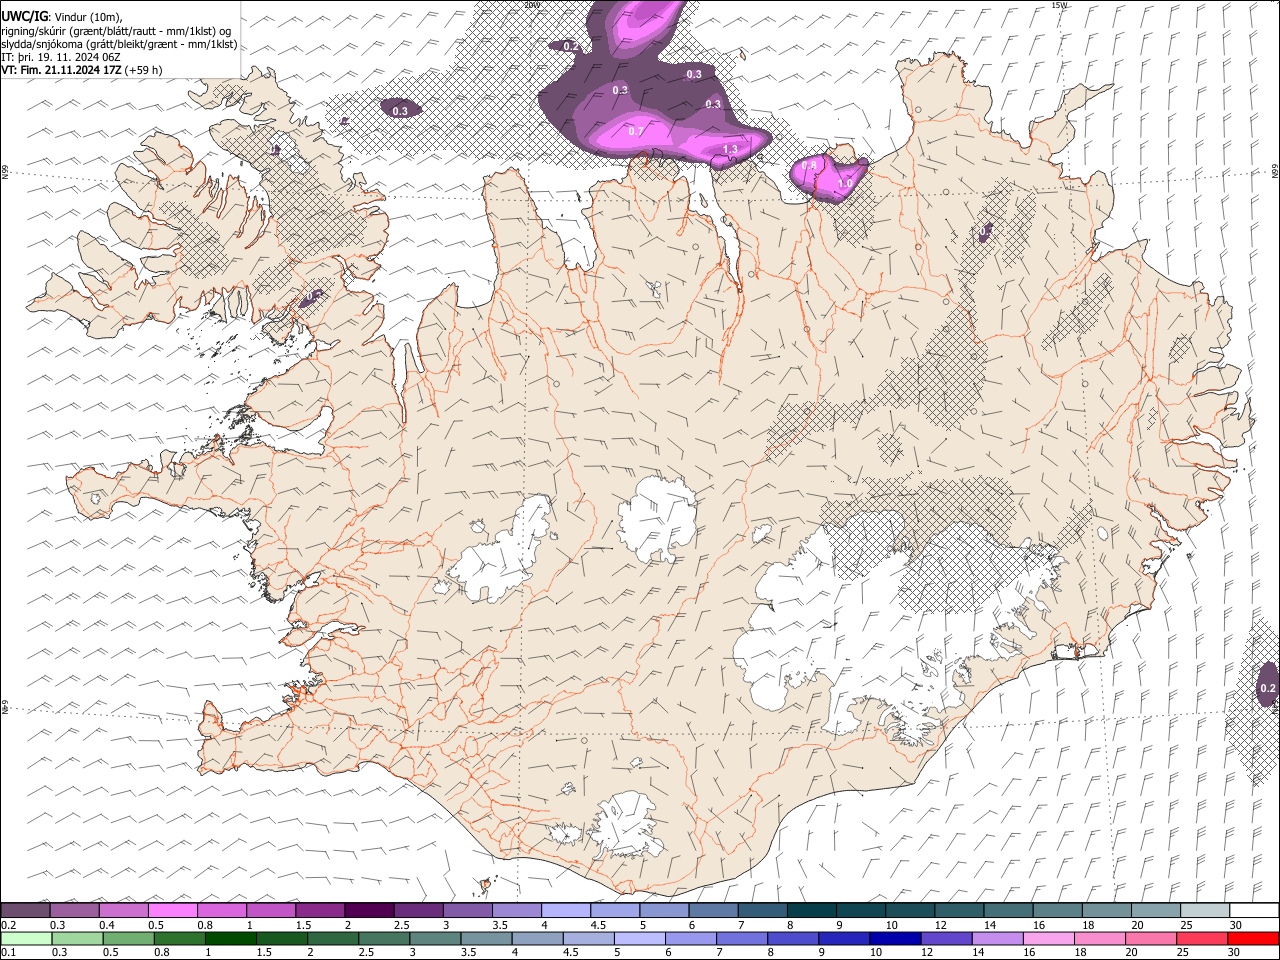
Task: Click the 'VT: Fim. 21.11.2024 17Z (+59 h)' line
Action: 82,70
